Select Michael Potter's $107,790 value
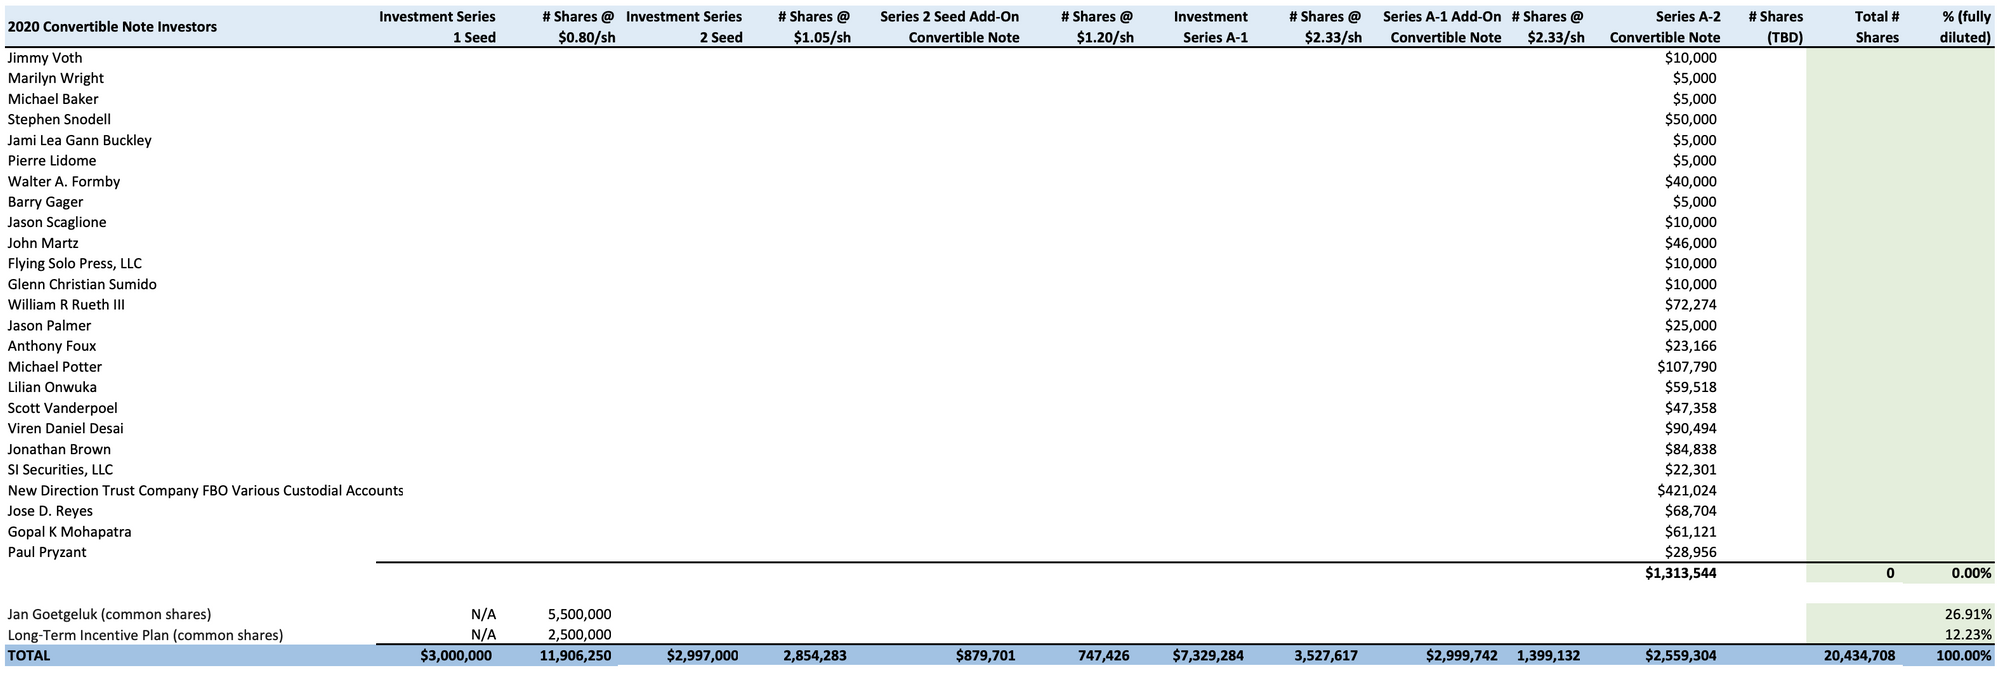The image size is (2000, 675). point(1687,367)
